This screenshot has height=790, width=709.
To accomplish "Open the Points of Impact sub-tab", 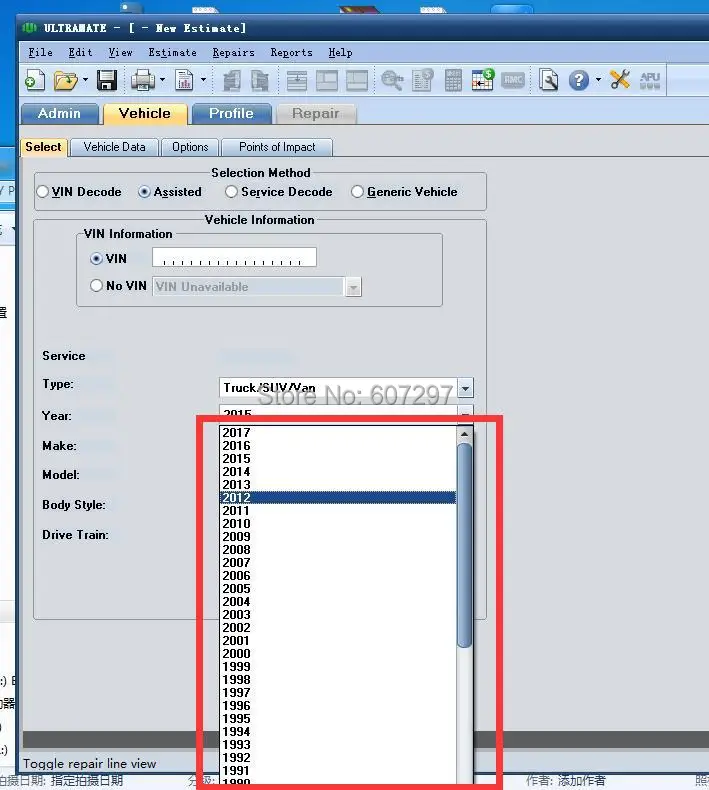I will pos(277,147).
